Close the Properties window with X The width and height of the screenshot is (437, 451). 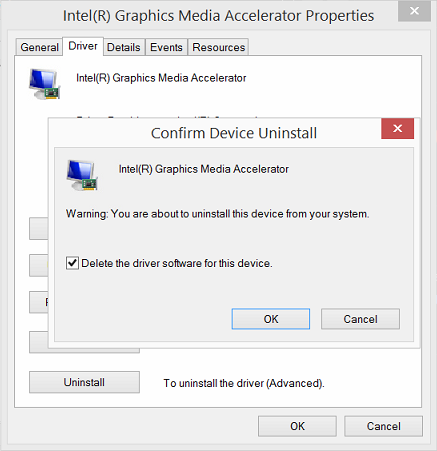tap(414, 11)
